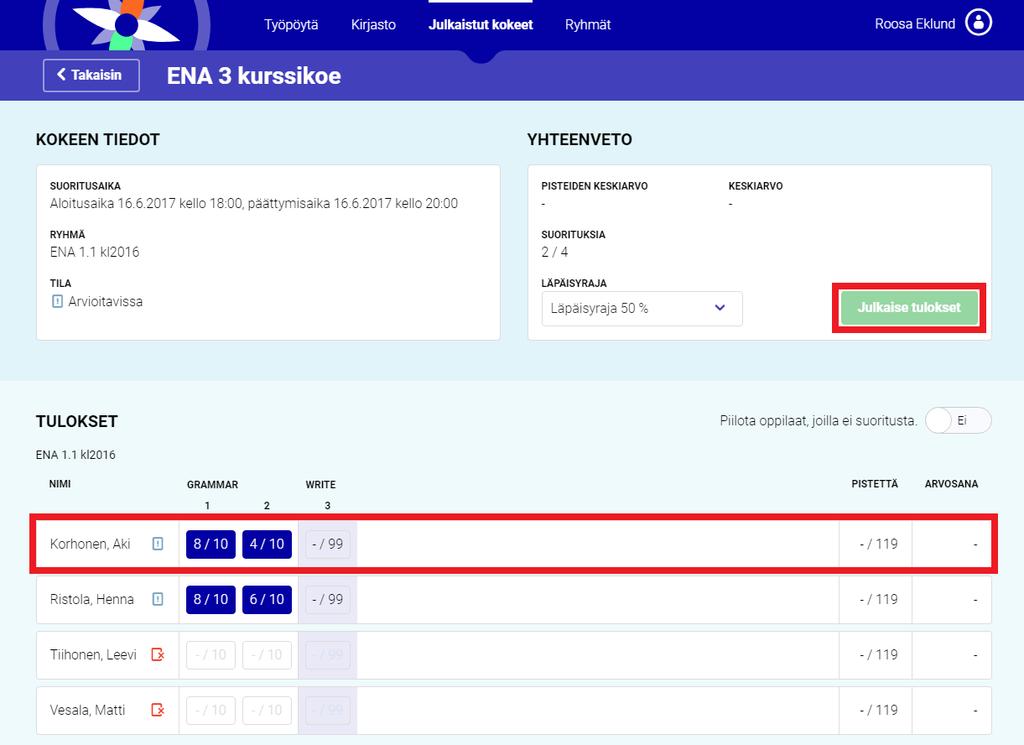Click Tiihonen's - / 99 write score cell
This screenshot has height=745, width=1024.
pos(328,655)
